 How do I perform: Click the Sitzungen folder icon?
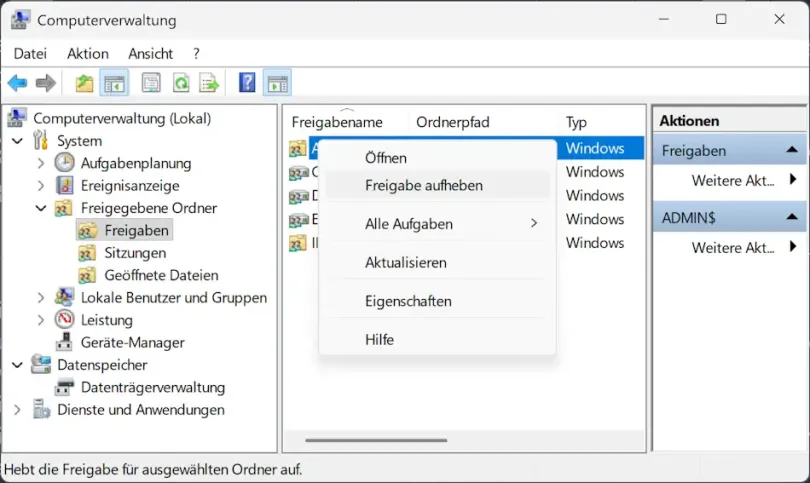[x=87, y=253]
